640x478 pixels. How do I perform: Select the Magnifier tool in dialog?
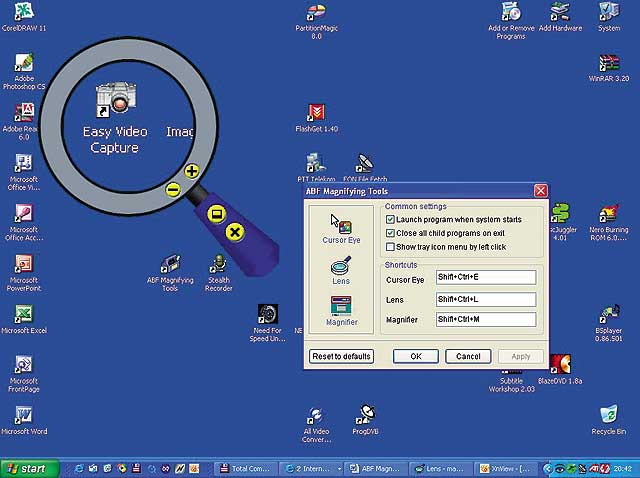[341, 311]
